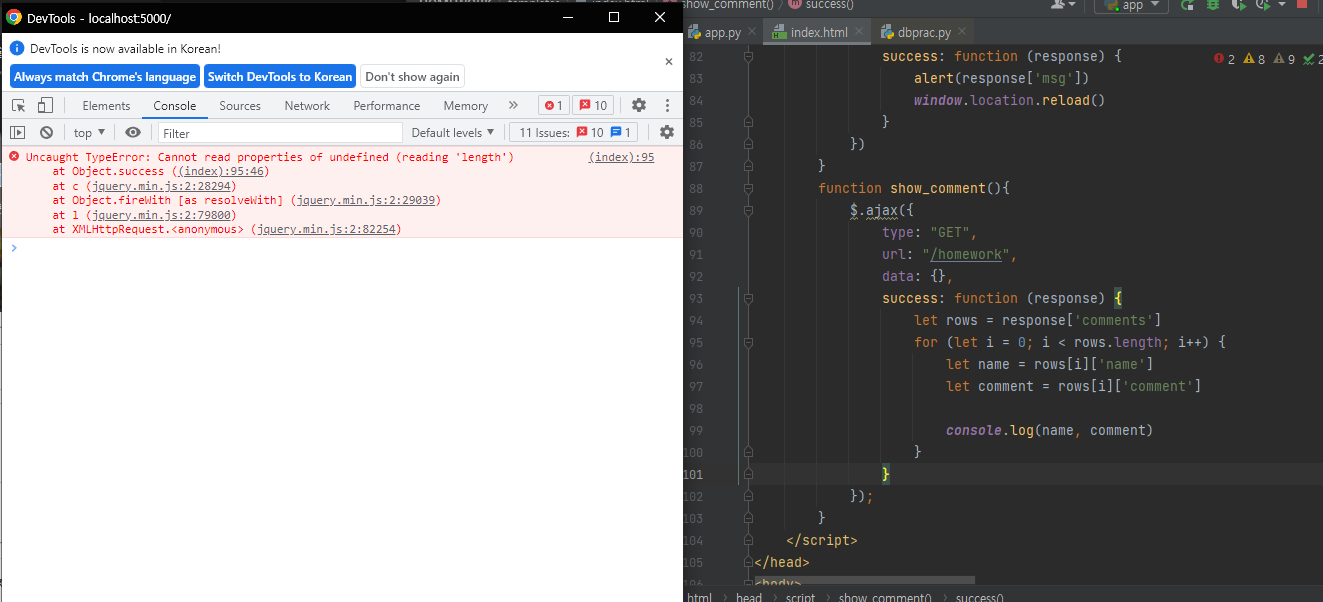Open the jquery.min.js:2:29039 link
This screenshot has width=1323, height=602.
[368, 200]
